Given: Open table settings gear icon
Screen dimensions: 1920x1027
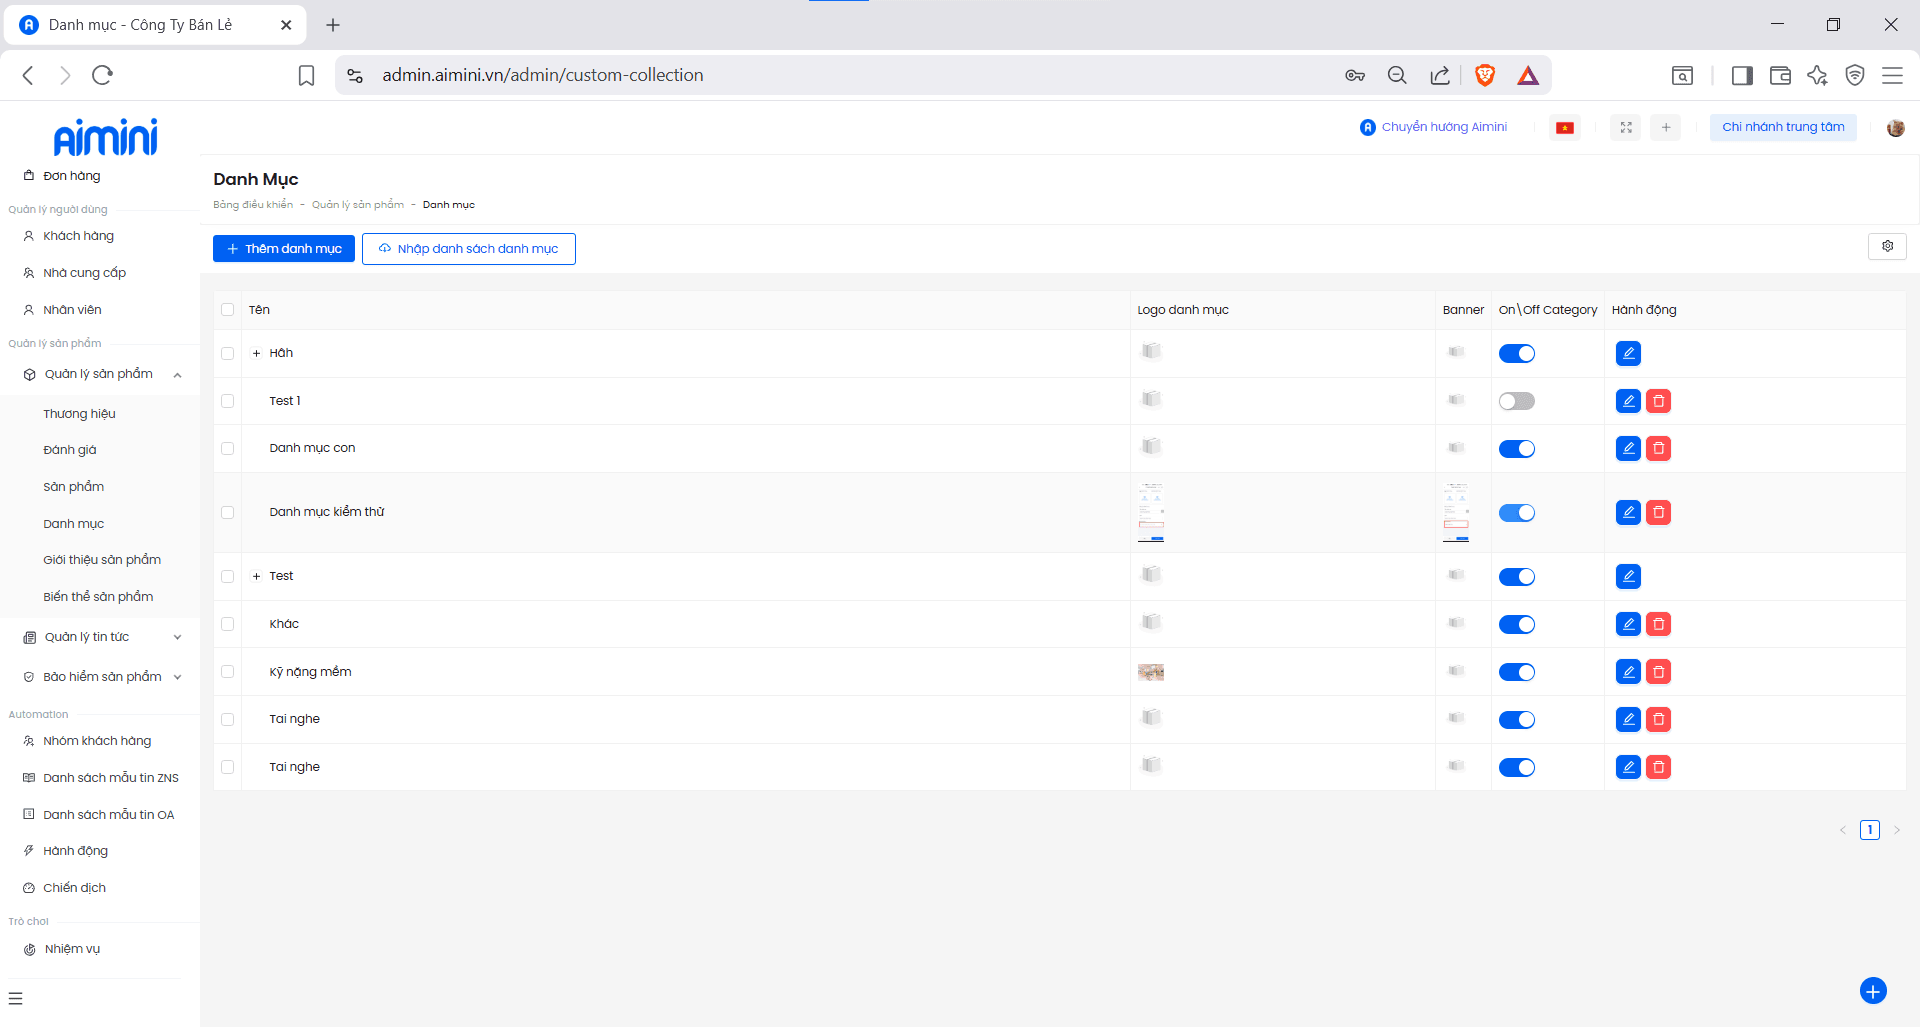Looking at the screenshot, I should tap(1887, 247).
